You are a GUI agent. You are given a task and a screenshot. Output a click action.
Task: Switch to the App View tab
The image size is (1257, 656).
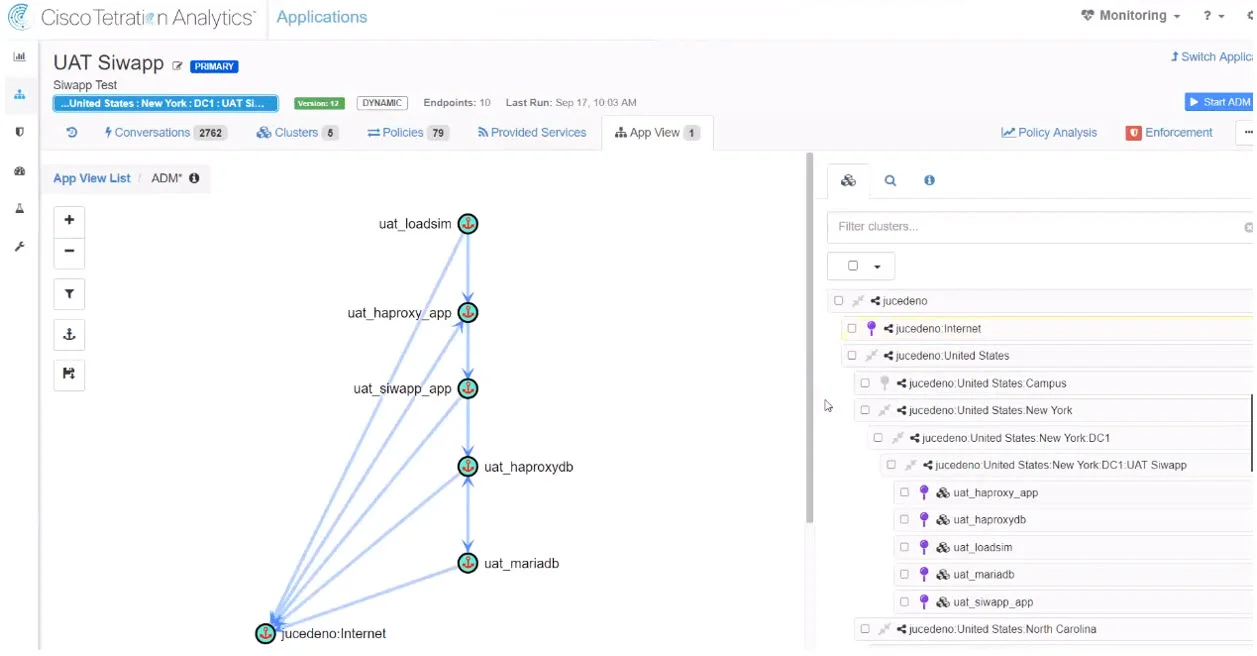pyautogui.click(x=657, y=132)
